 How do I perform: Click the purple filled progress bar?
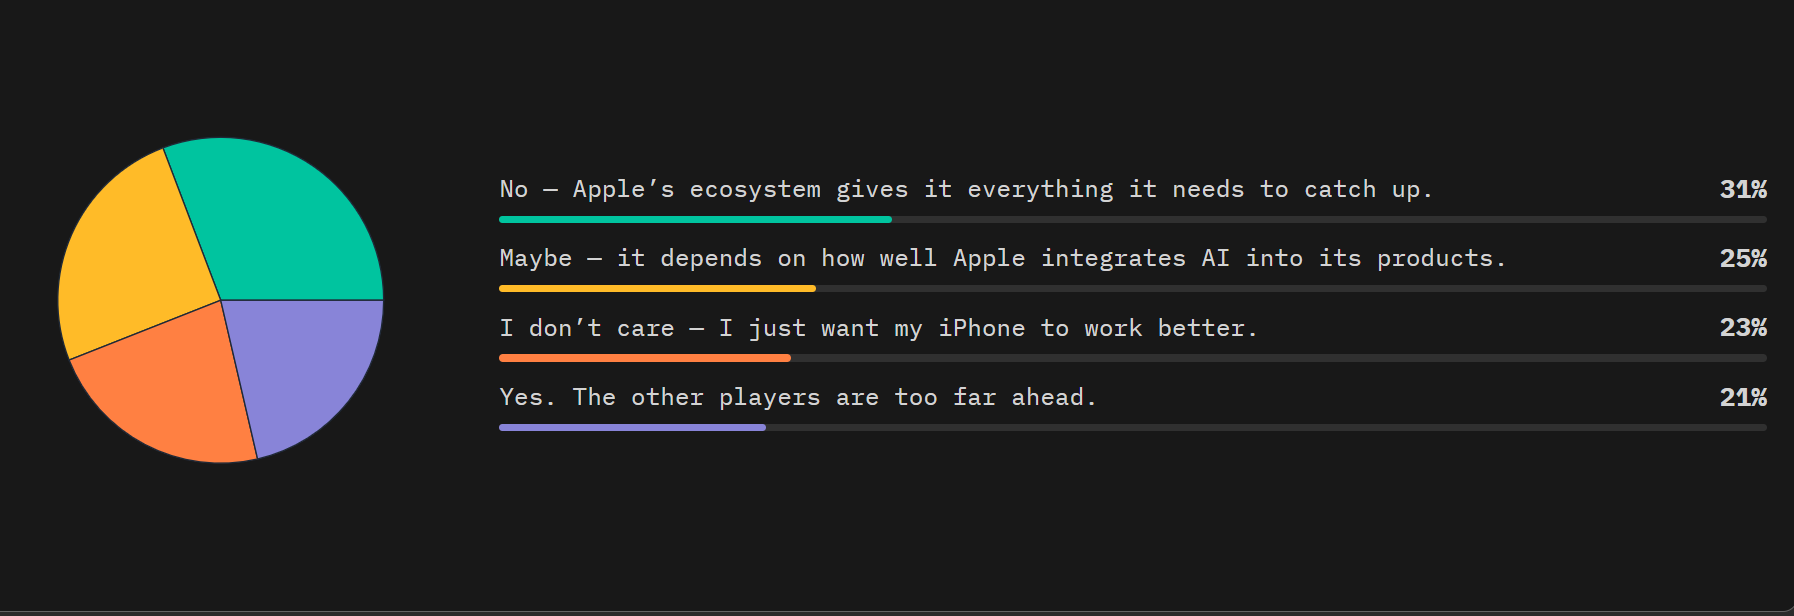632,427
